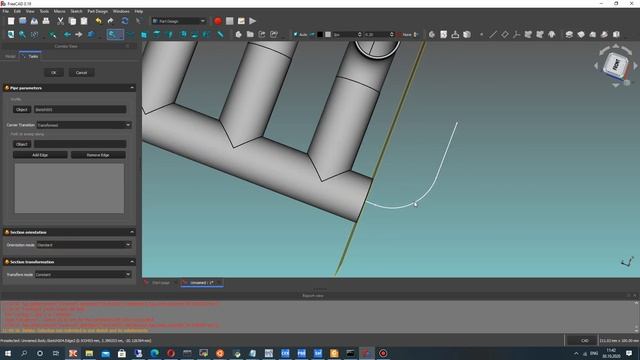The image size is (640, 360).
Task: Click the Create part icon
Action: tap(238, 35)
